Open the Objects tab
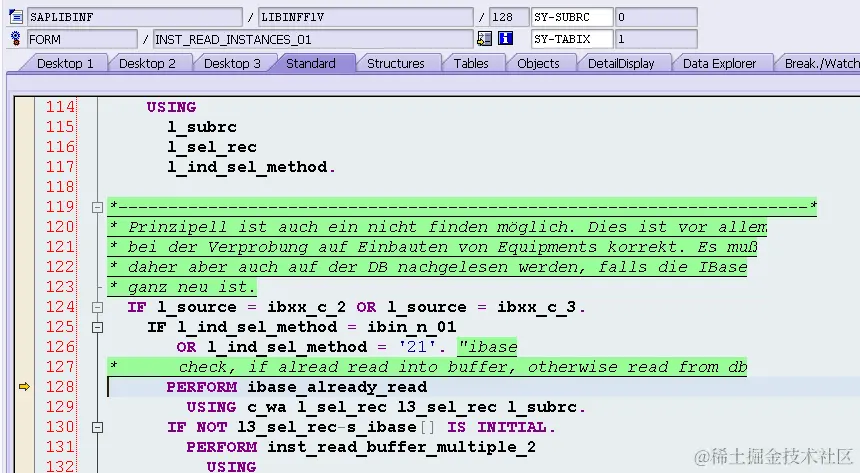 (538, 64)
